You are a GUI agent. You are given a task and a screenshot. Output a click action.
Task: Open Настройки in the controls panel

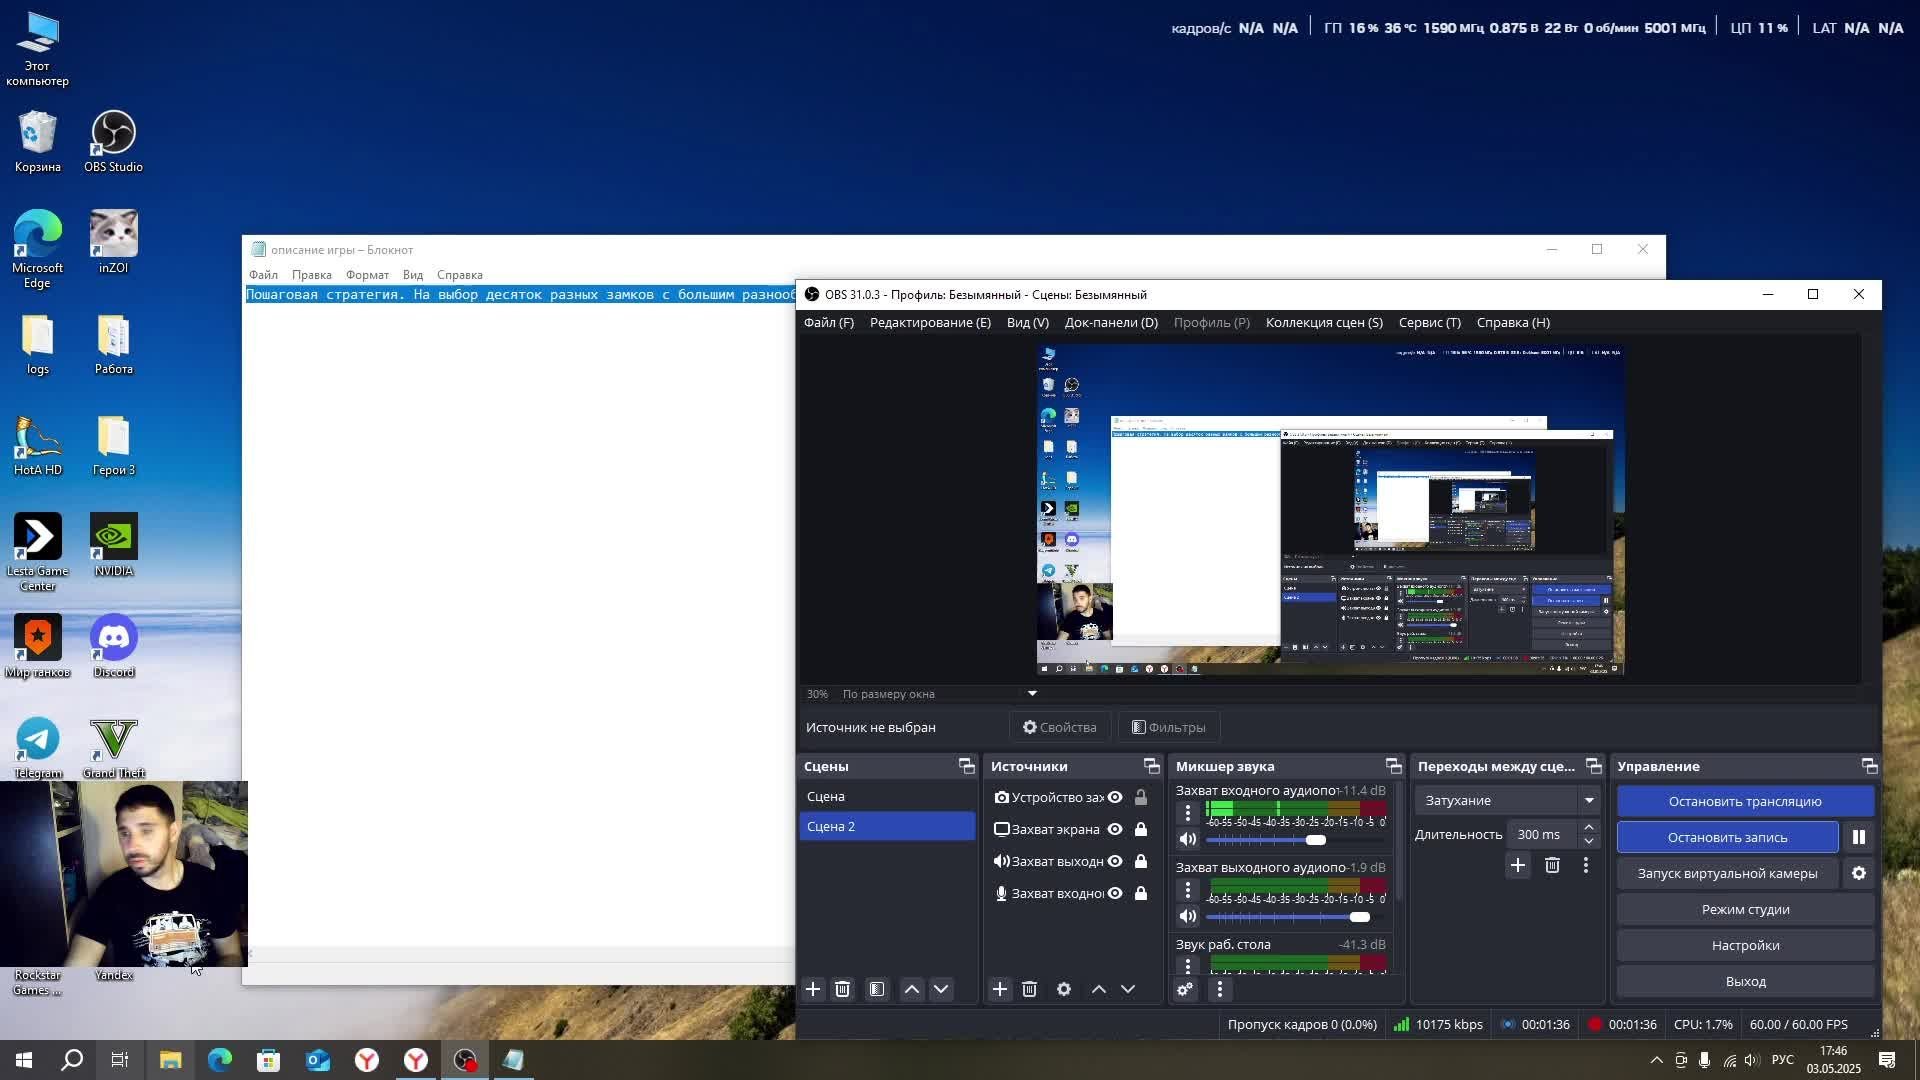coord(1744,945)
